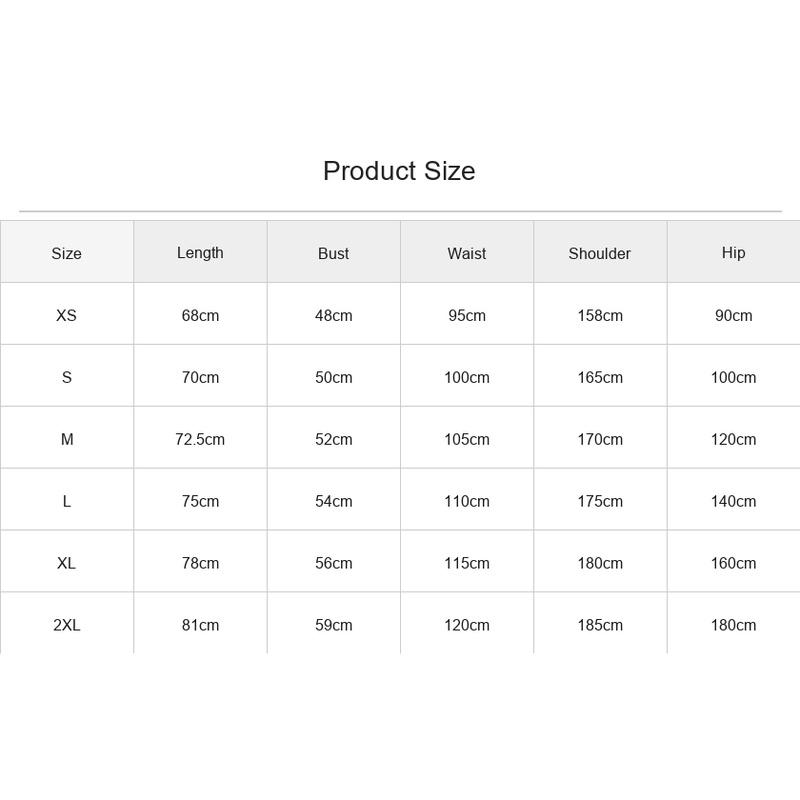Select the 90cm hip cell
Screen dimensions: 800x800
pyautogui.click(x=733, y=315)
